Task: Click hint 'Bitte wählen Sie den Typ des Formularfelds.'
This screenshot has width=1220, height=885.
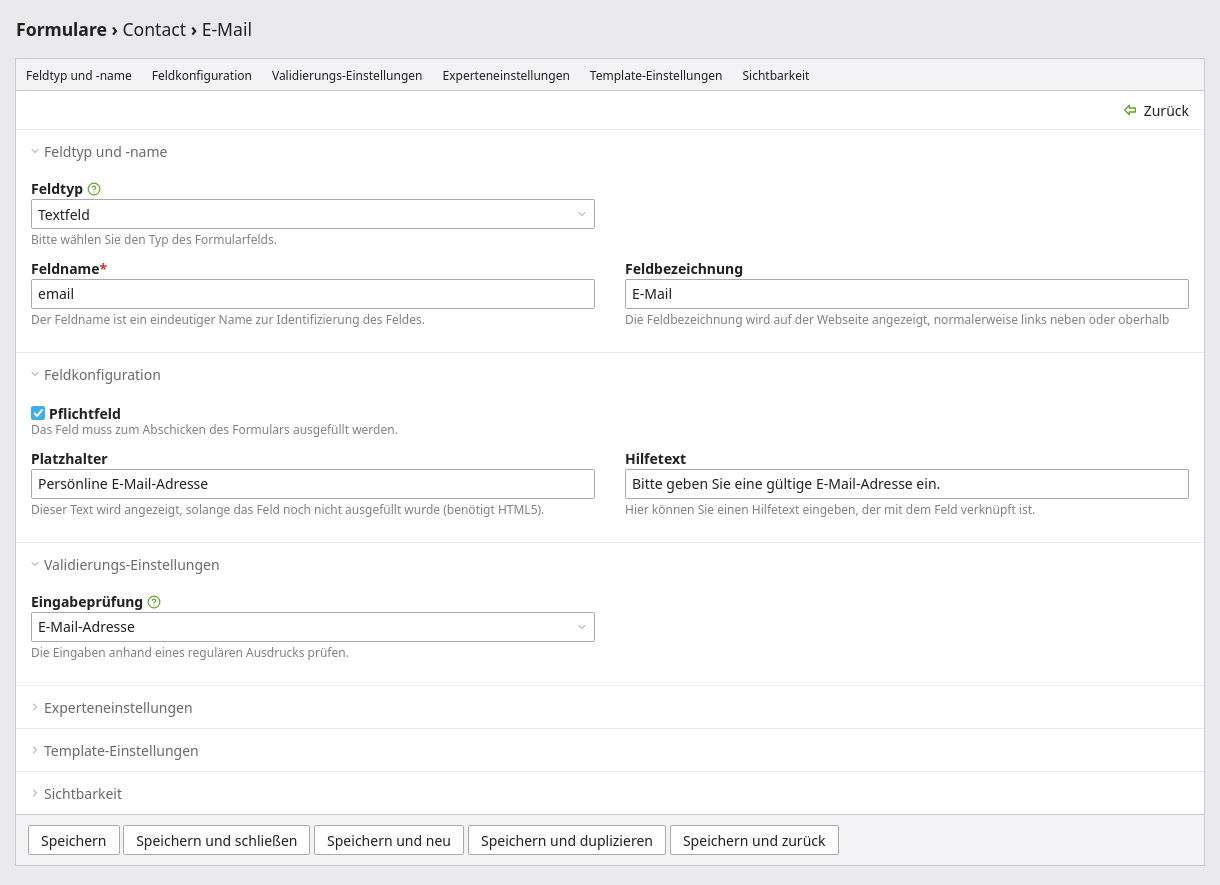Action: click(154, 240)
